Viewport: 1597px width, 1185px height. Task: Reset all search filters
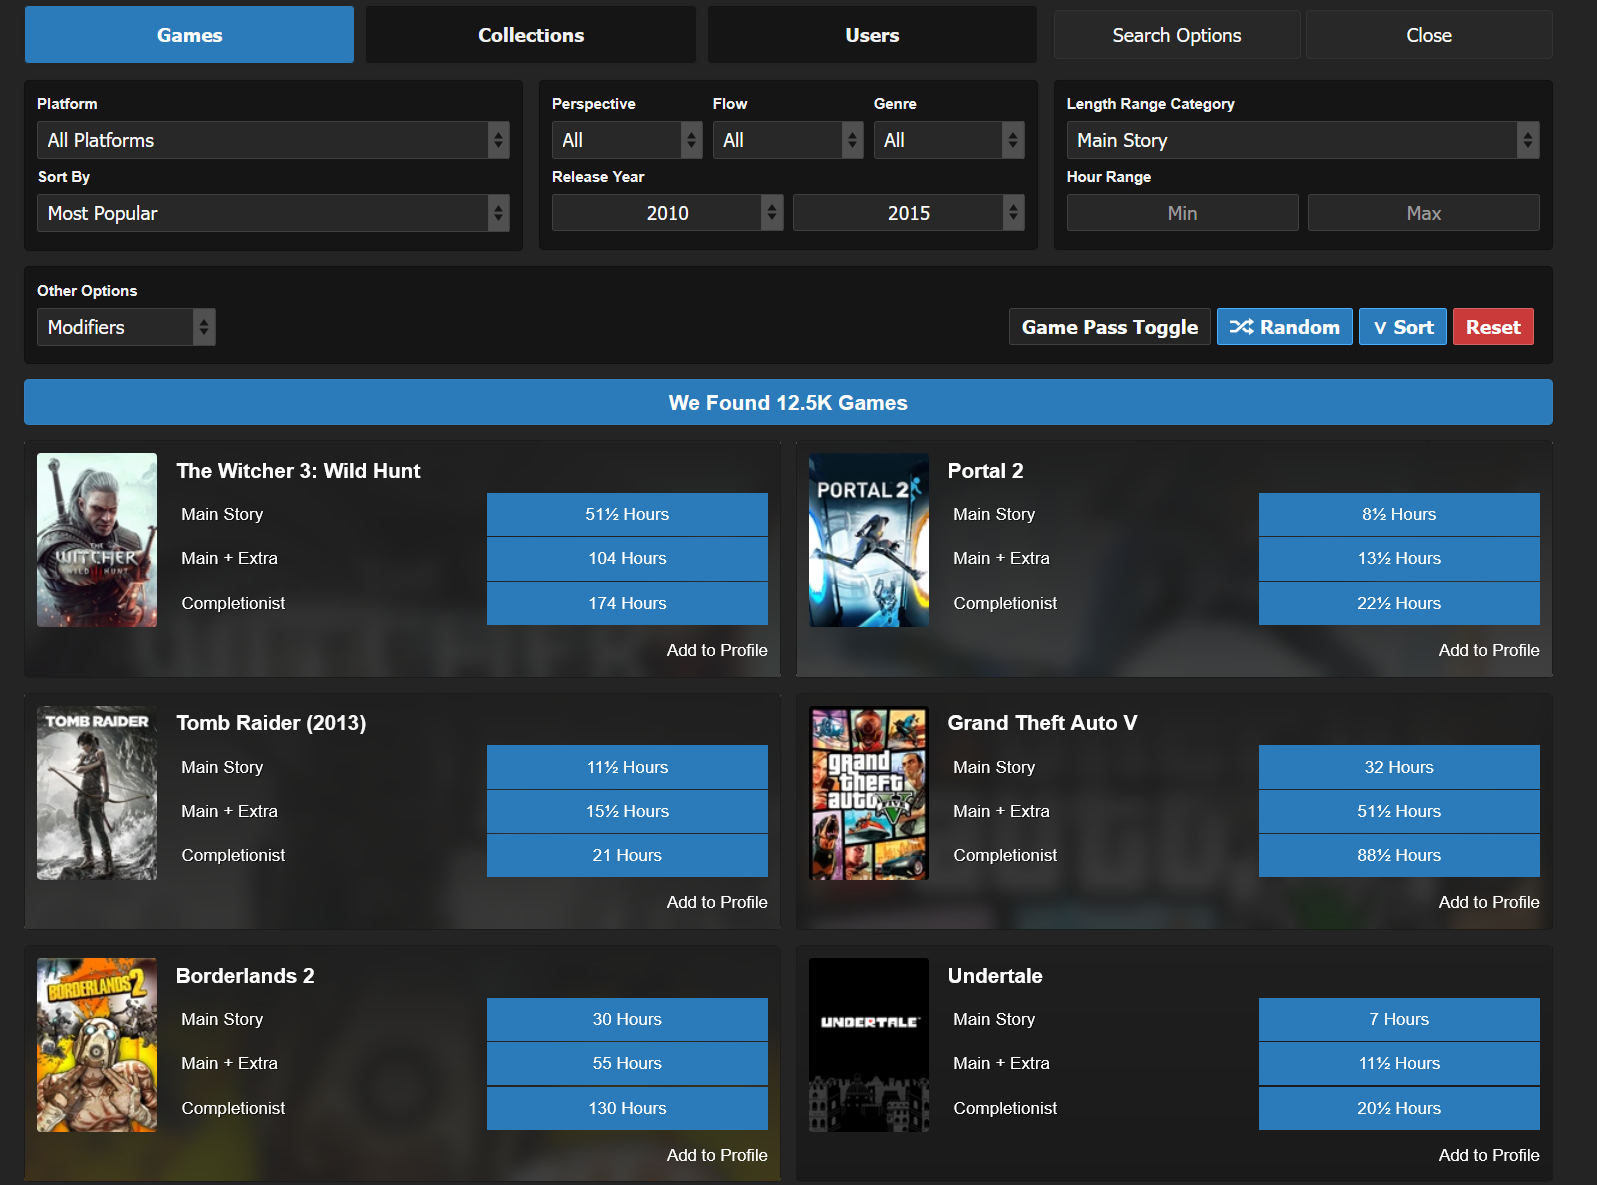(x=1493, y=327)
